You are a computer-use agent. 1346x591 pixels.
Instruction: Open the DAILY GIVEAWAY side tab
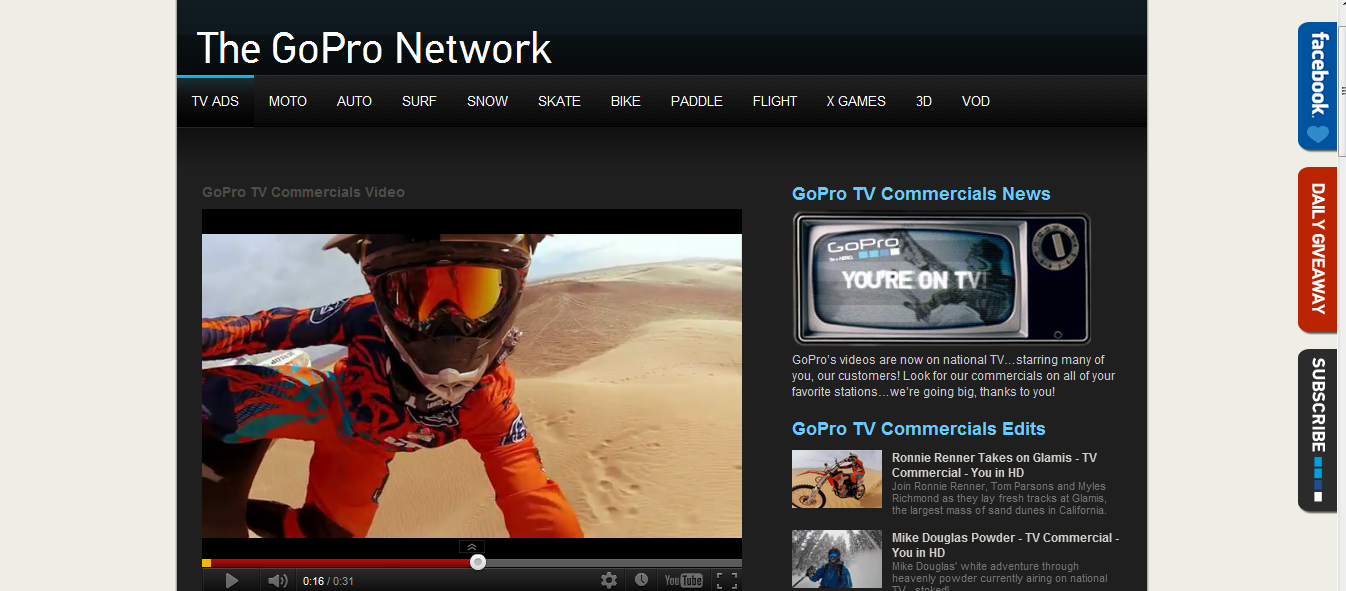coord(1317,249)
